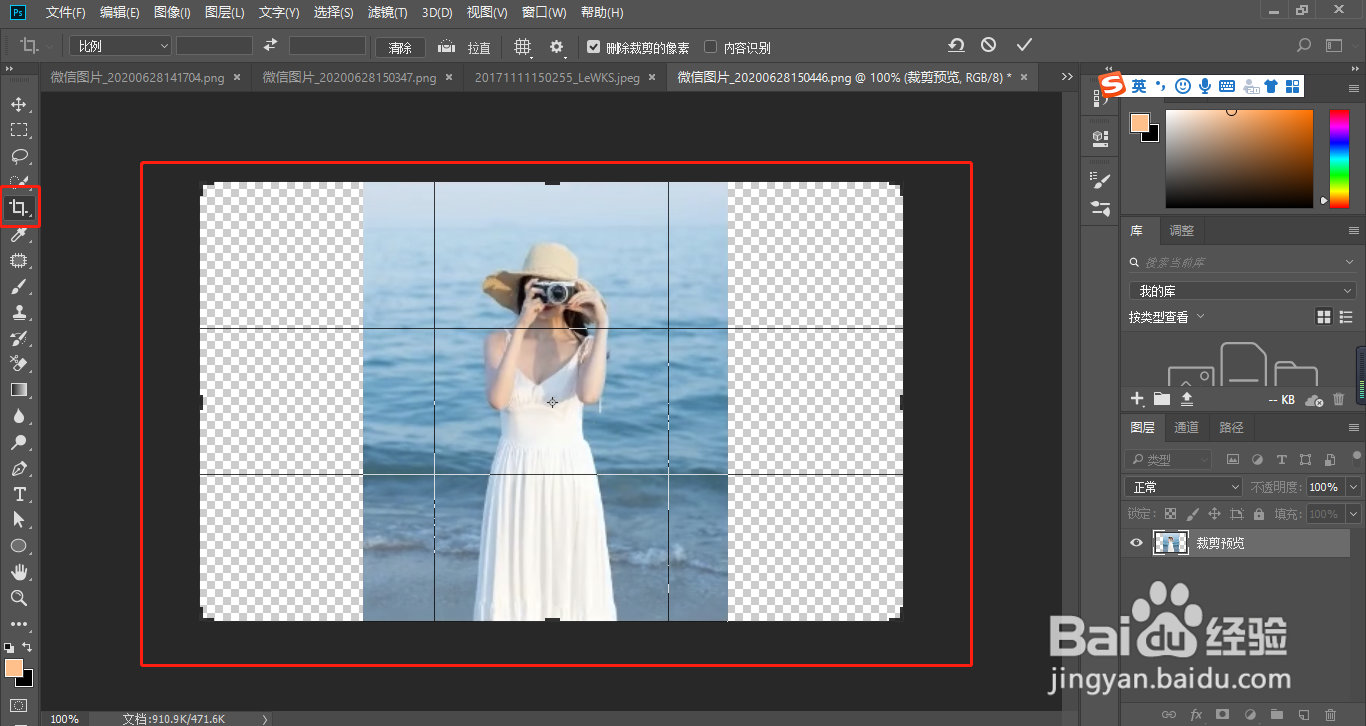The width and height of the screenshot is (1366, 726).
Task: Toggle lock transparent pixels
Action: pos(1170,514)
